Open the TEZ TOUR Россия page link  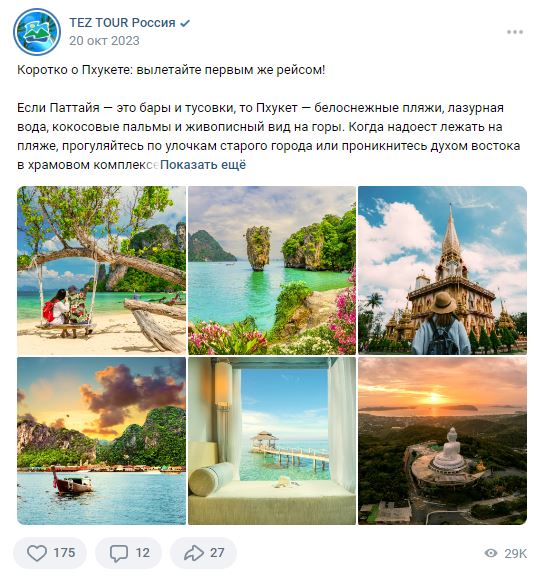(x=122, y=23)
